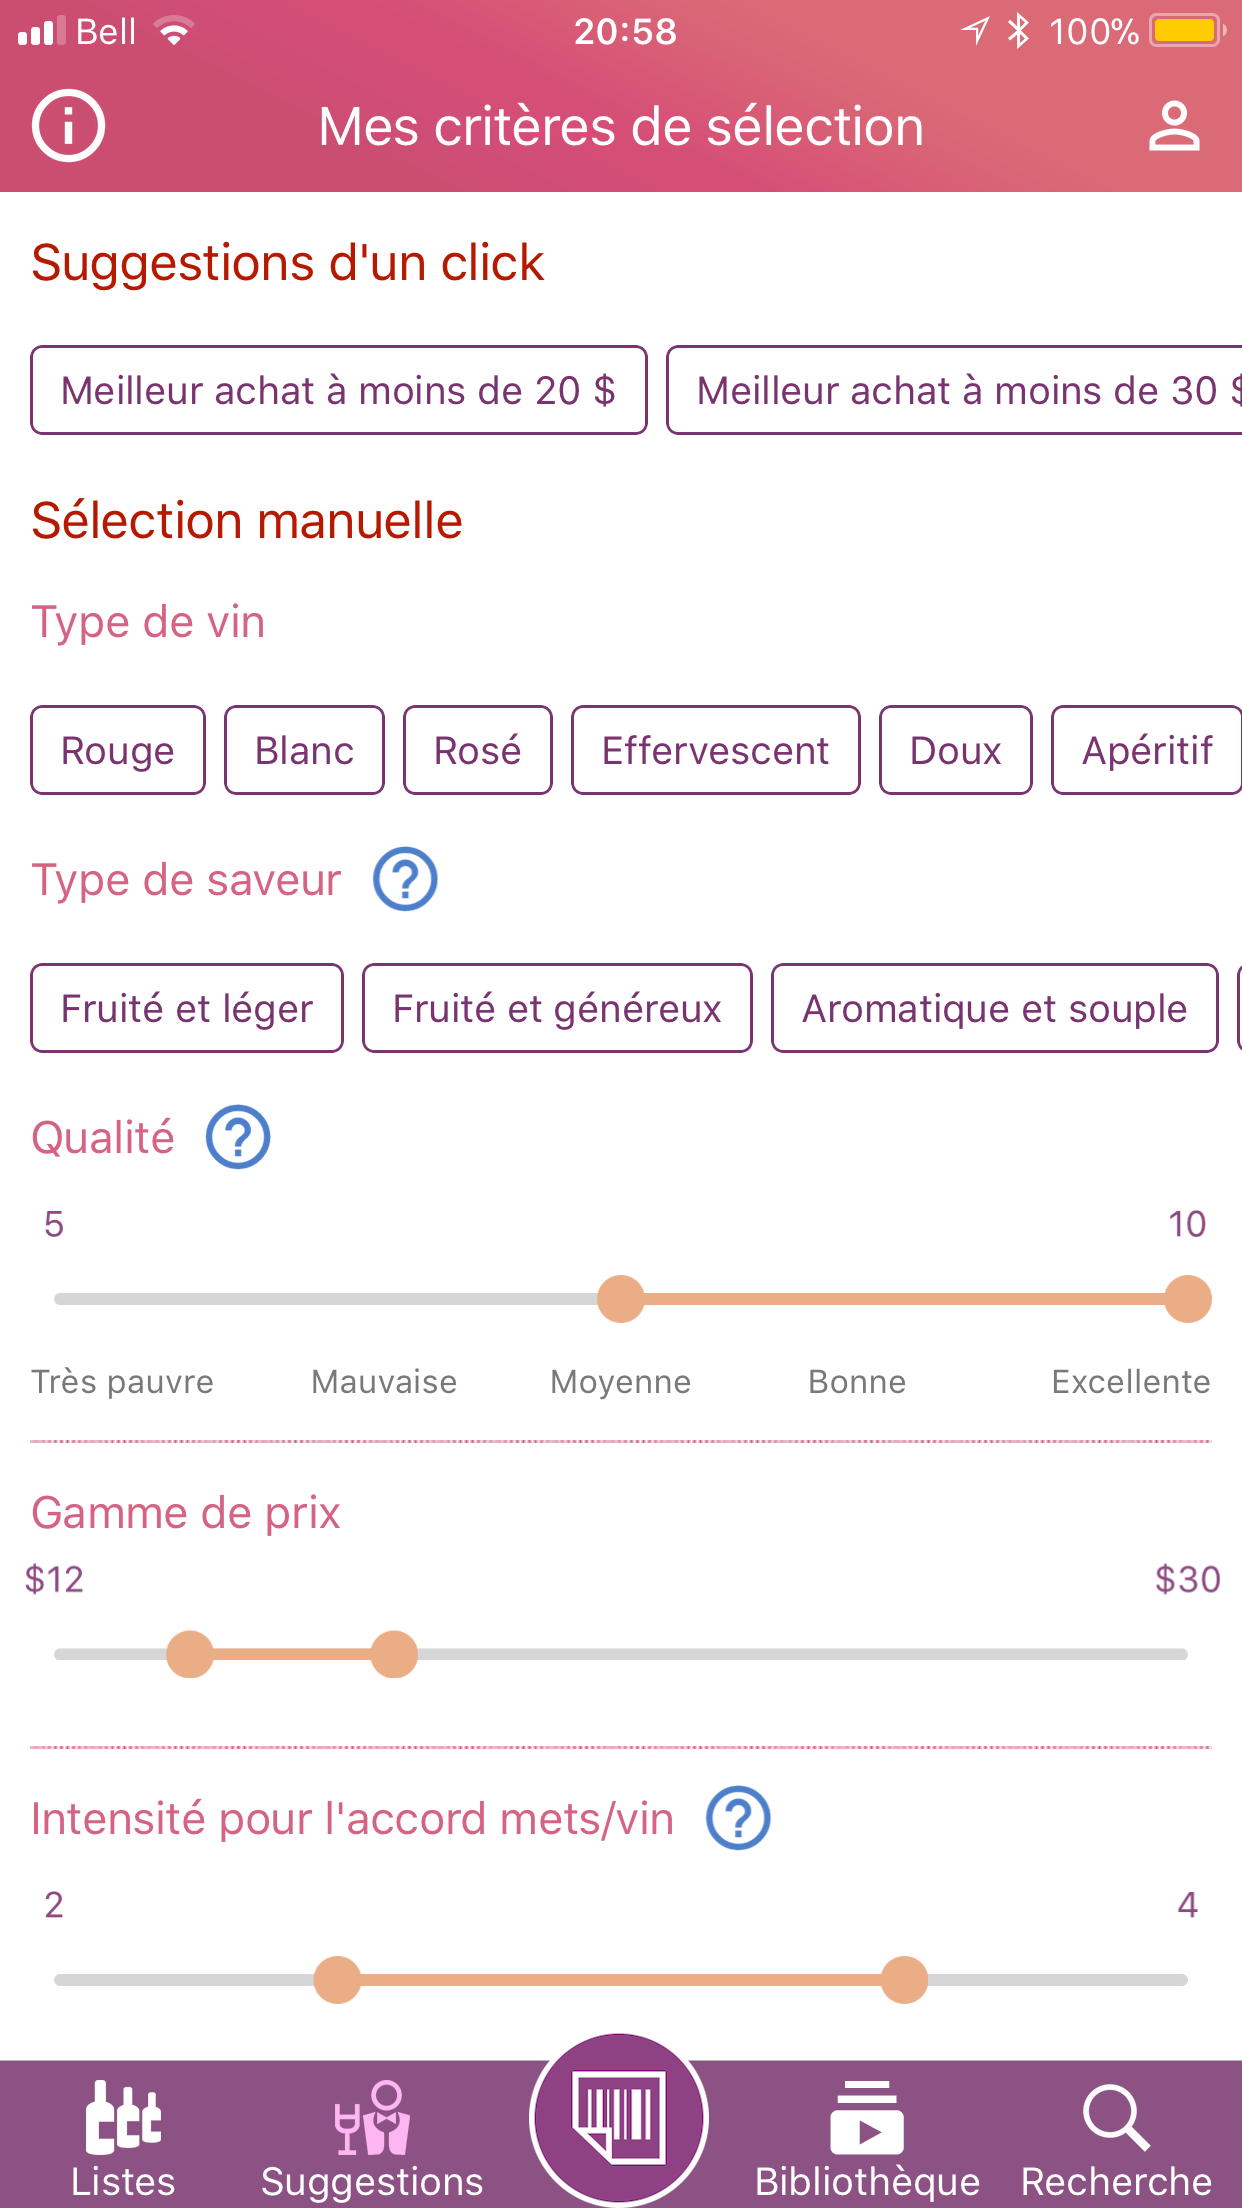Image resolution: width=1242 pixels, height=2208 pixels.
Task: Click the lower Qualité slider handle
Action: pyautogui.click(x=621, y=1299)
